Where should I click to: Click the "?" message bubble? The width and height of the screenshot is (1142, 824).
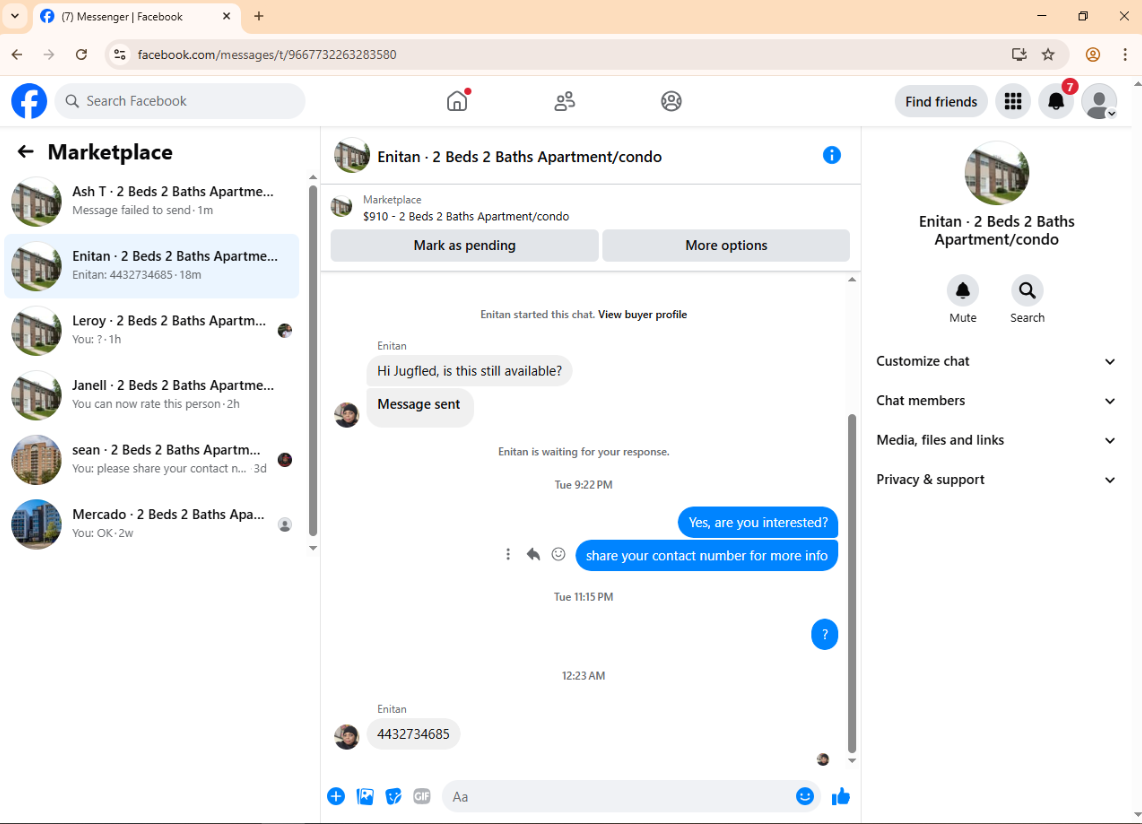(824, 635)
